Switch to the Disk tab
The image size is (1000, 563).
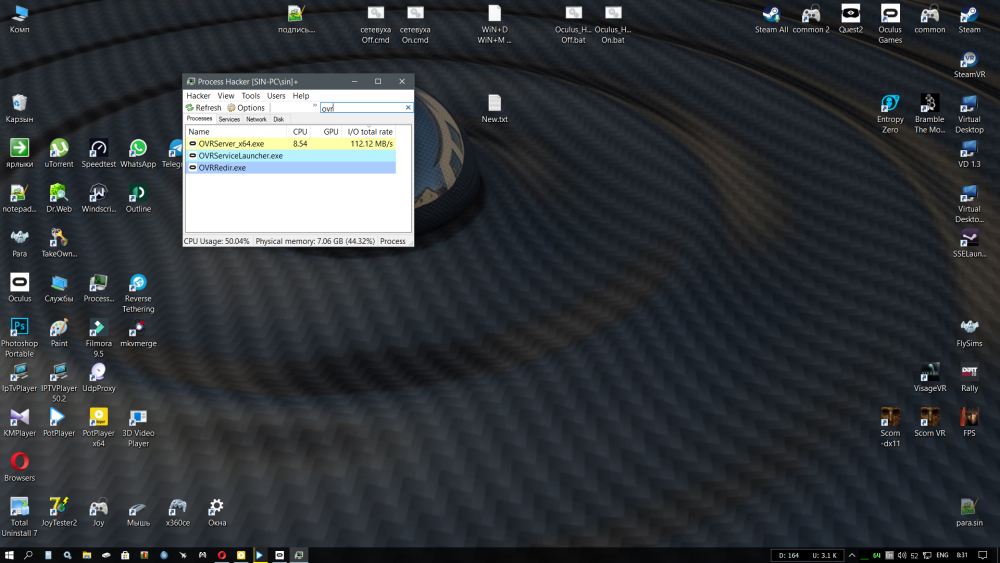279,119
